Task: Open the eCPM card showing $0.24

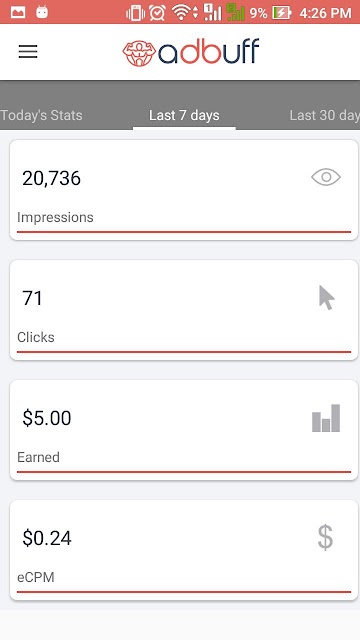Action: click(184, 550)
